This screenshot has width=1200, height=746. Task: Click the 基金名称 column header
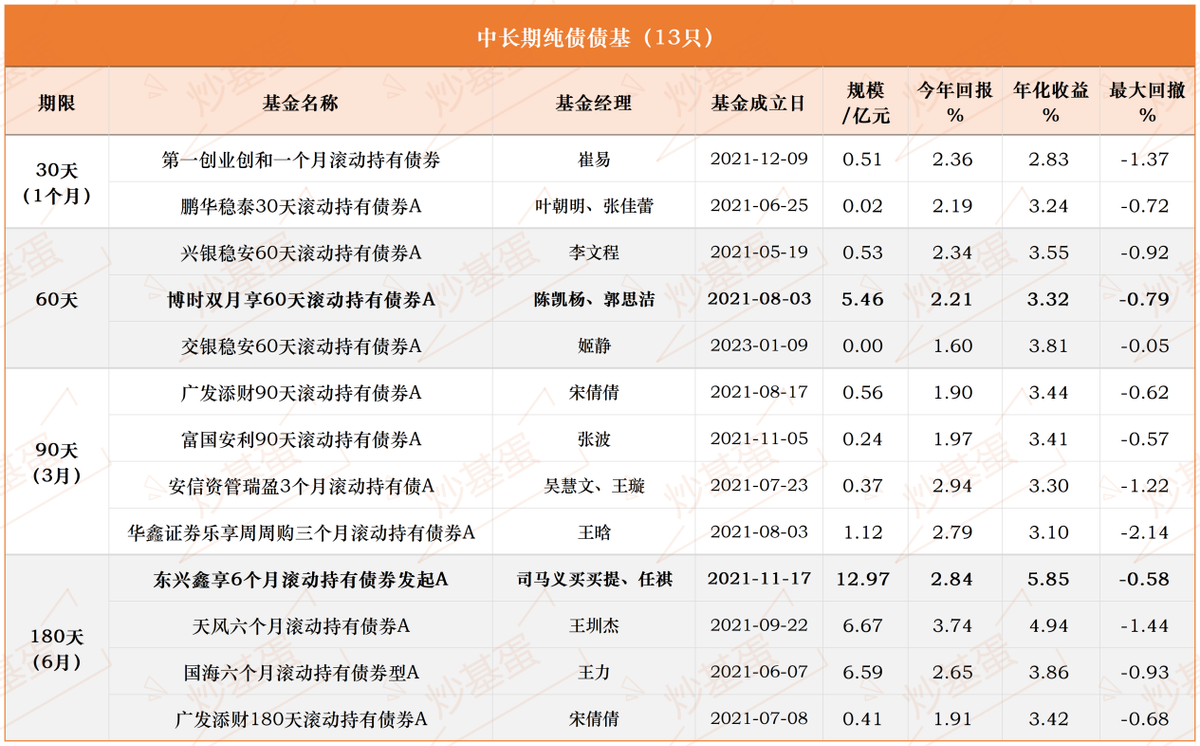300,103
